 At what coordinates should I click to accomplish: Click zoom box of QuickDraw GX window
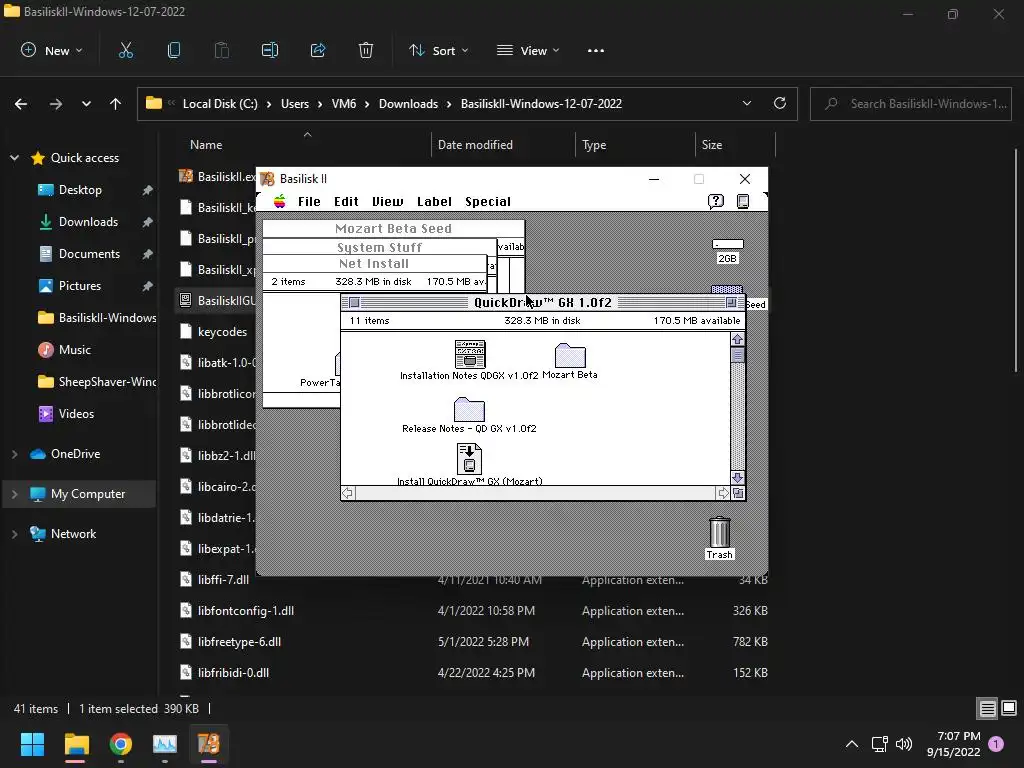click(x=731, y=302)
